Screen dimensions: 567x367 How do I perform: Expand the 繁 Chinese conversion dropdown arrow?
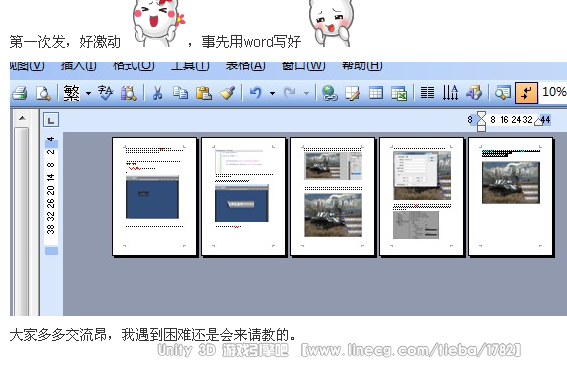[x=89, y=93]
